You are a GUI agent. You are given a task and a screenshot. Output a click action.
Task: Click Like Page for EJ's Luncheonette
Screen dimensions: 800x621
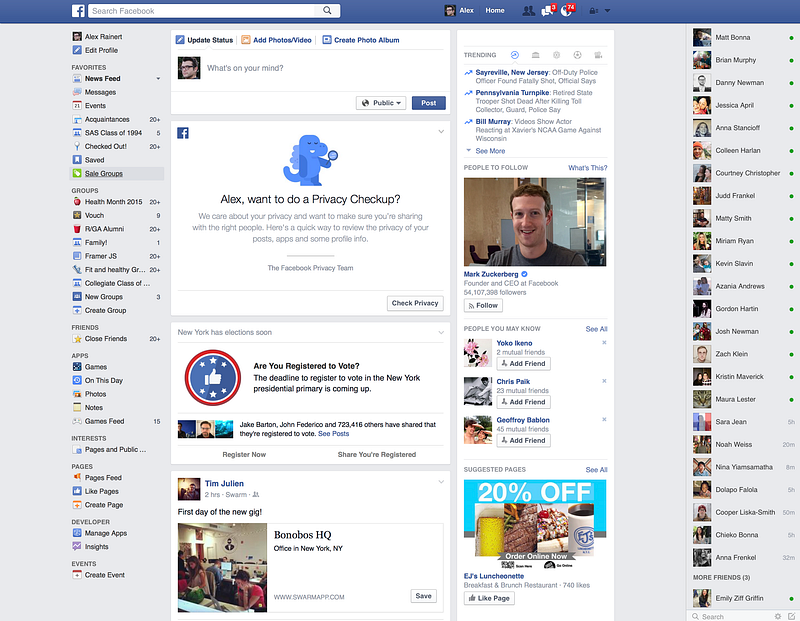point(489,598)
